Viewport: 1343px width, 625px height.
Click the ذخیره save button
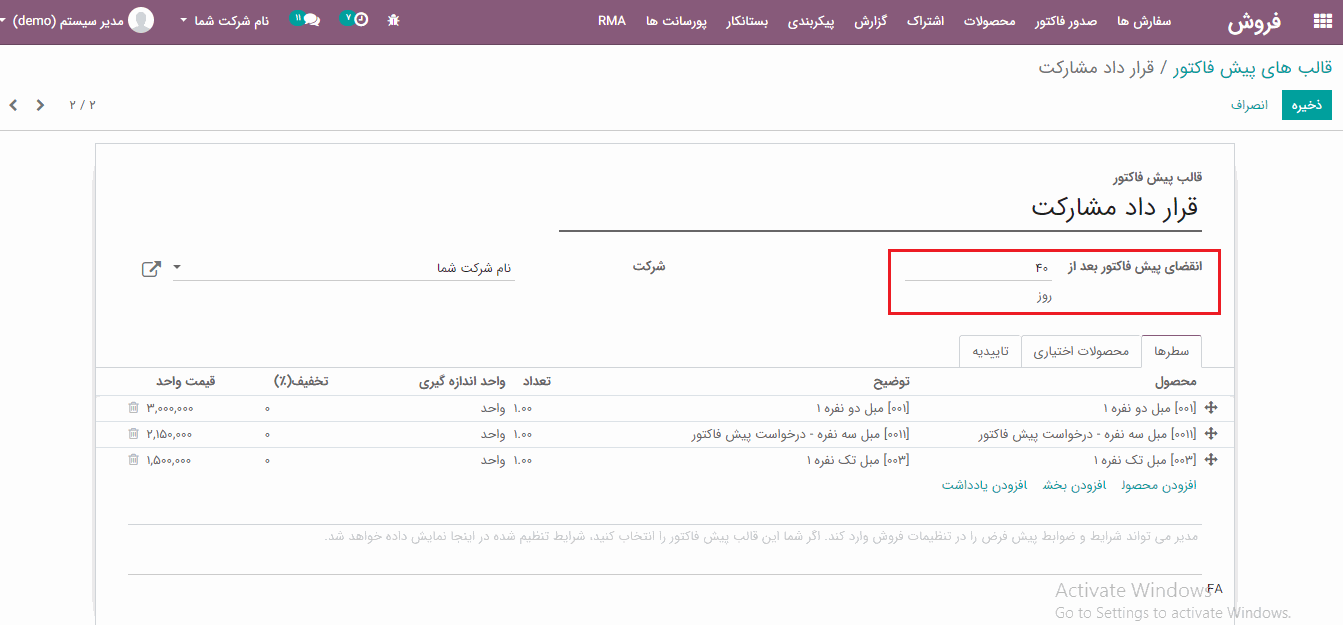(1306, 105)
